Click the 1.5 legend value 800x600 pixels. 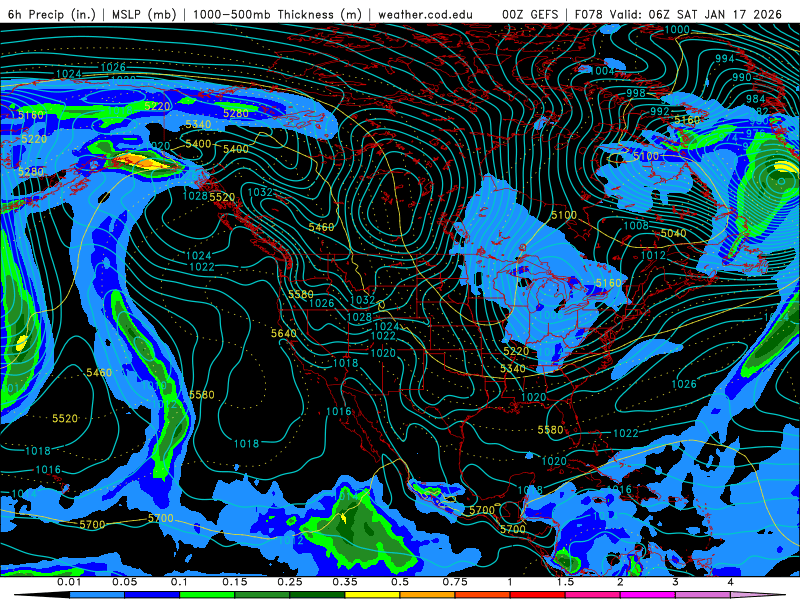(x=565, y=582)
